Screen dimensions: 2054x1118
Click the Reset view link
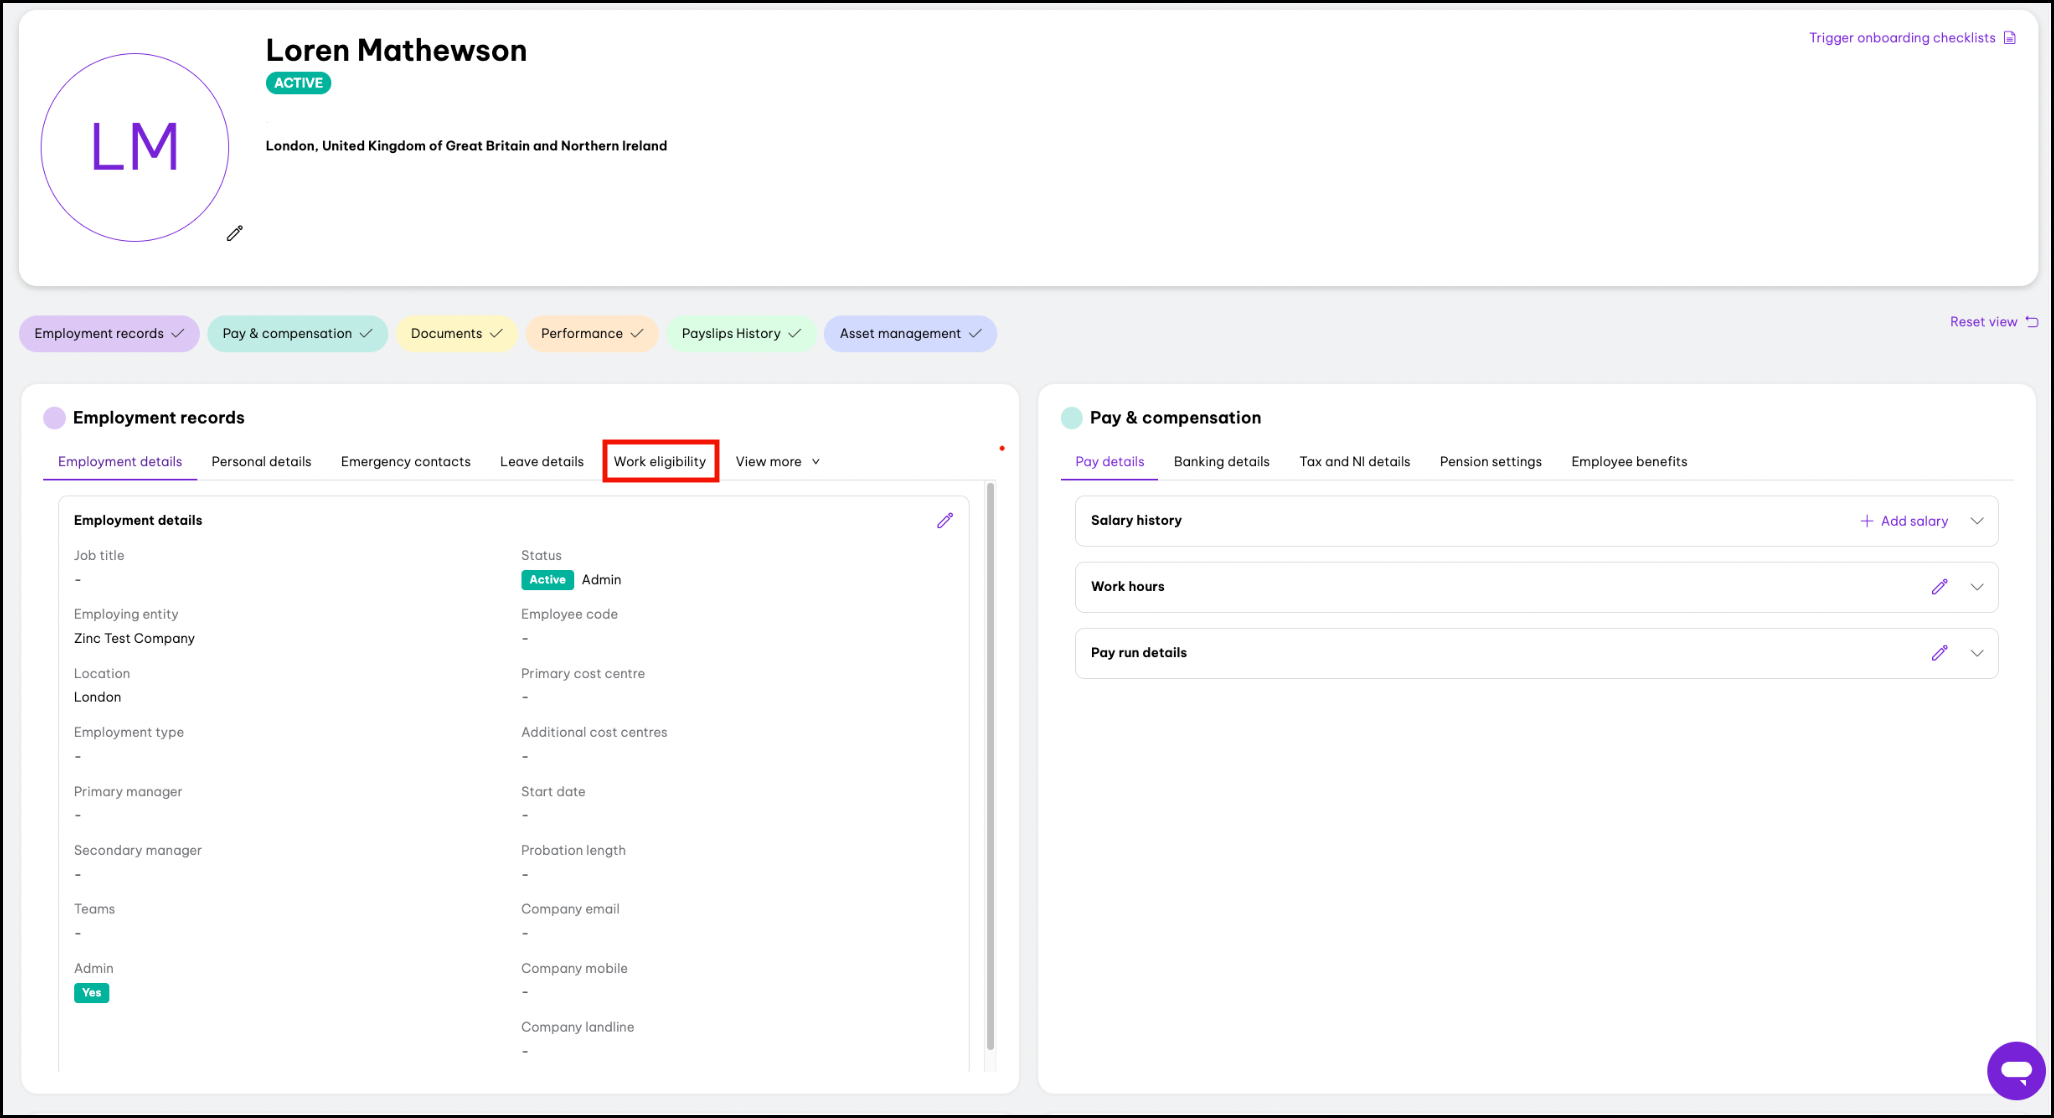pos(1983,322)
